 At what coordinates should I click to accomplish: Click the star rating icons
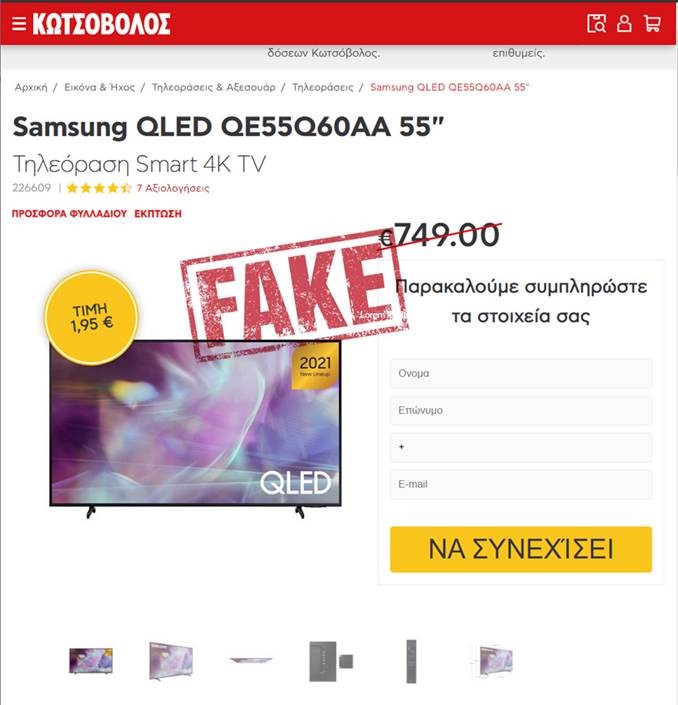(99, 188)
